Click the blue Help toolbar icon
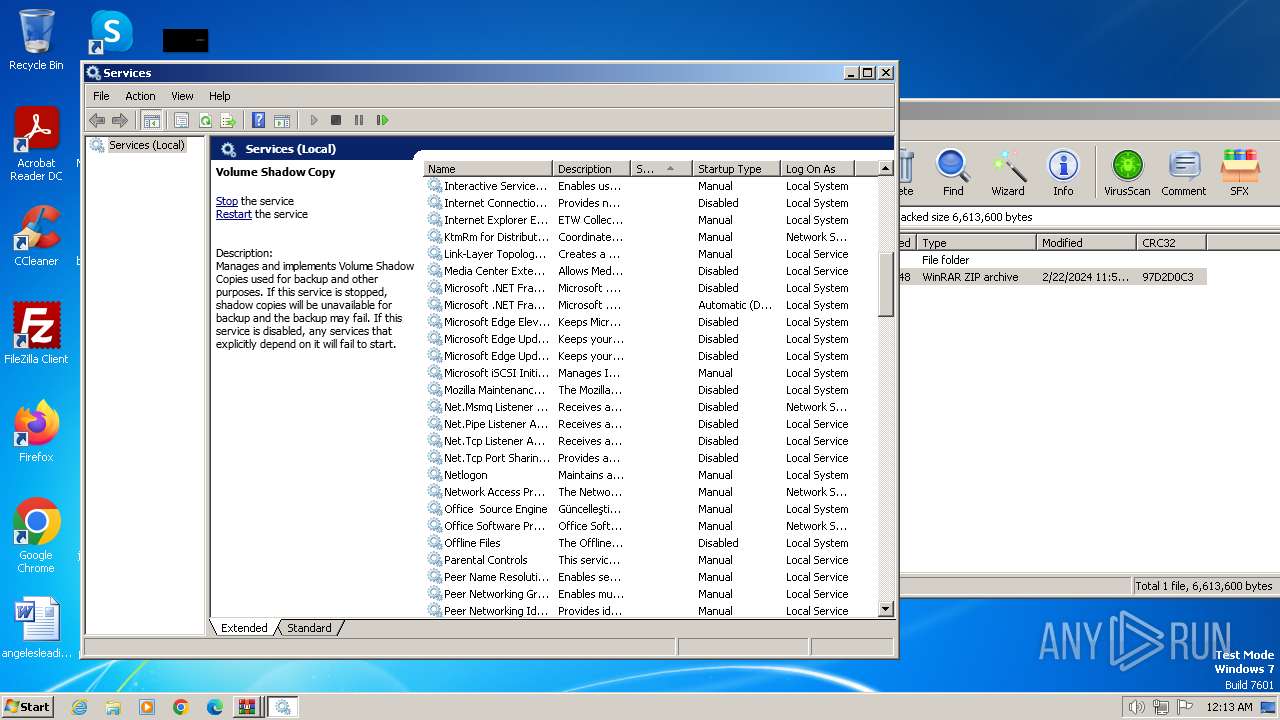 tap(258, 120)
